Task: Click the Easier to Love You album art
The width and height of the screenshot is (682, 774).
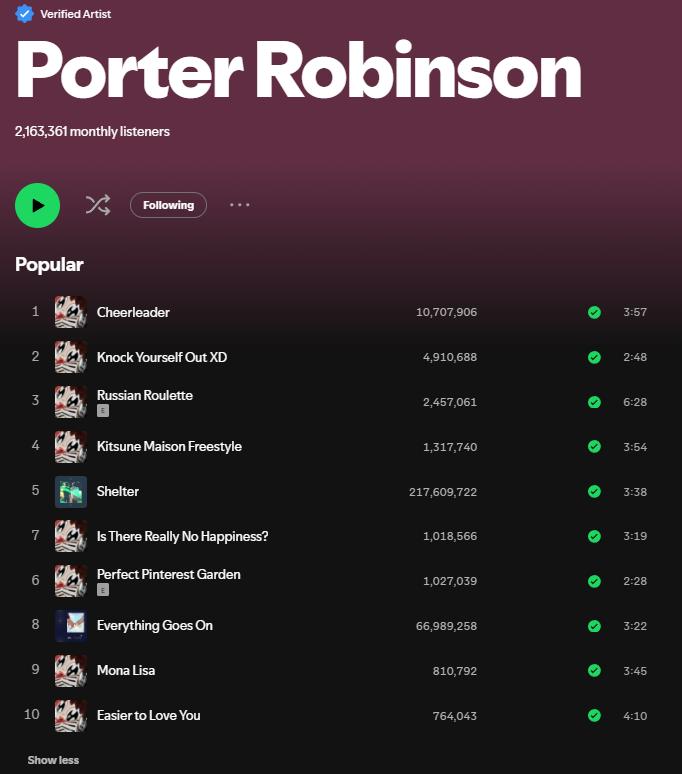Action: (x=71, y=716)
